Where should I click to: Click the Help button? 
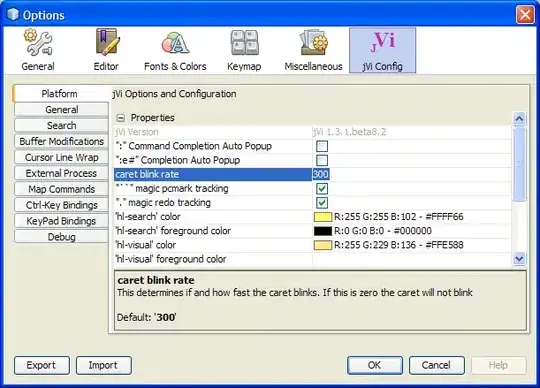click(499, 365)
